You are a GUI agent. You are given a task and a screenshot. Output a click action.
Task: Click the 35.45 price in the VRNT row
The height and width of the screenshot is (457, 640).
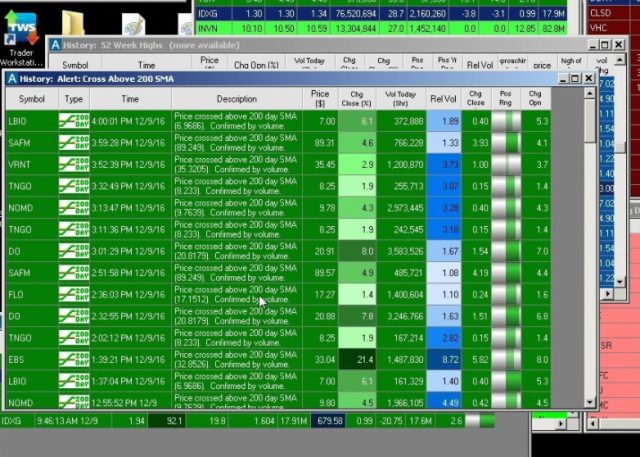pos(320,164)
